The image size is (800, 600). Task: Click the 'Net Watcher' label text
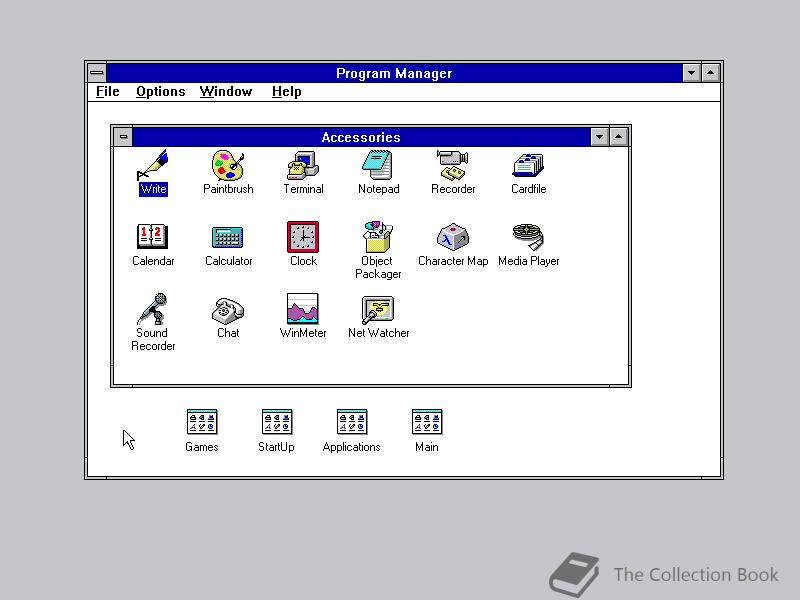coord(379,333)
